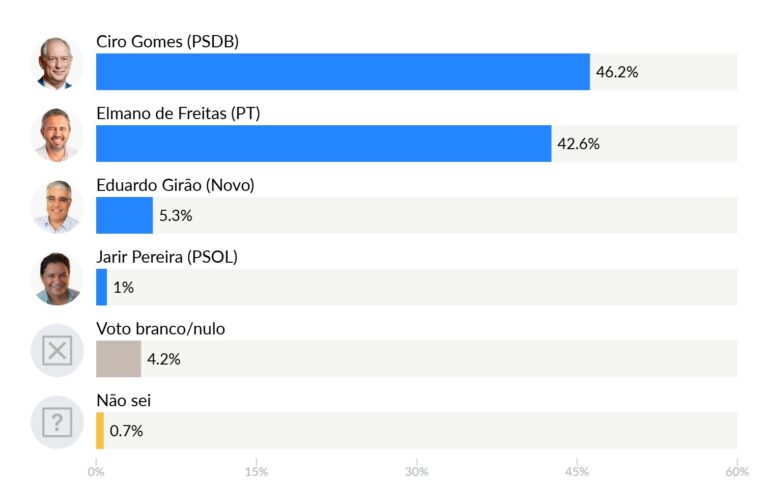Click the 45% axis tick label
This screenshot has height=504, width=768.
pyautogui.click(x=577, y=471)
